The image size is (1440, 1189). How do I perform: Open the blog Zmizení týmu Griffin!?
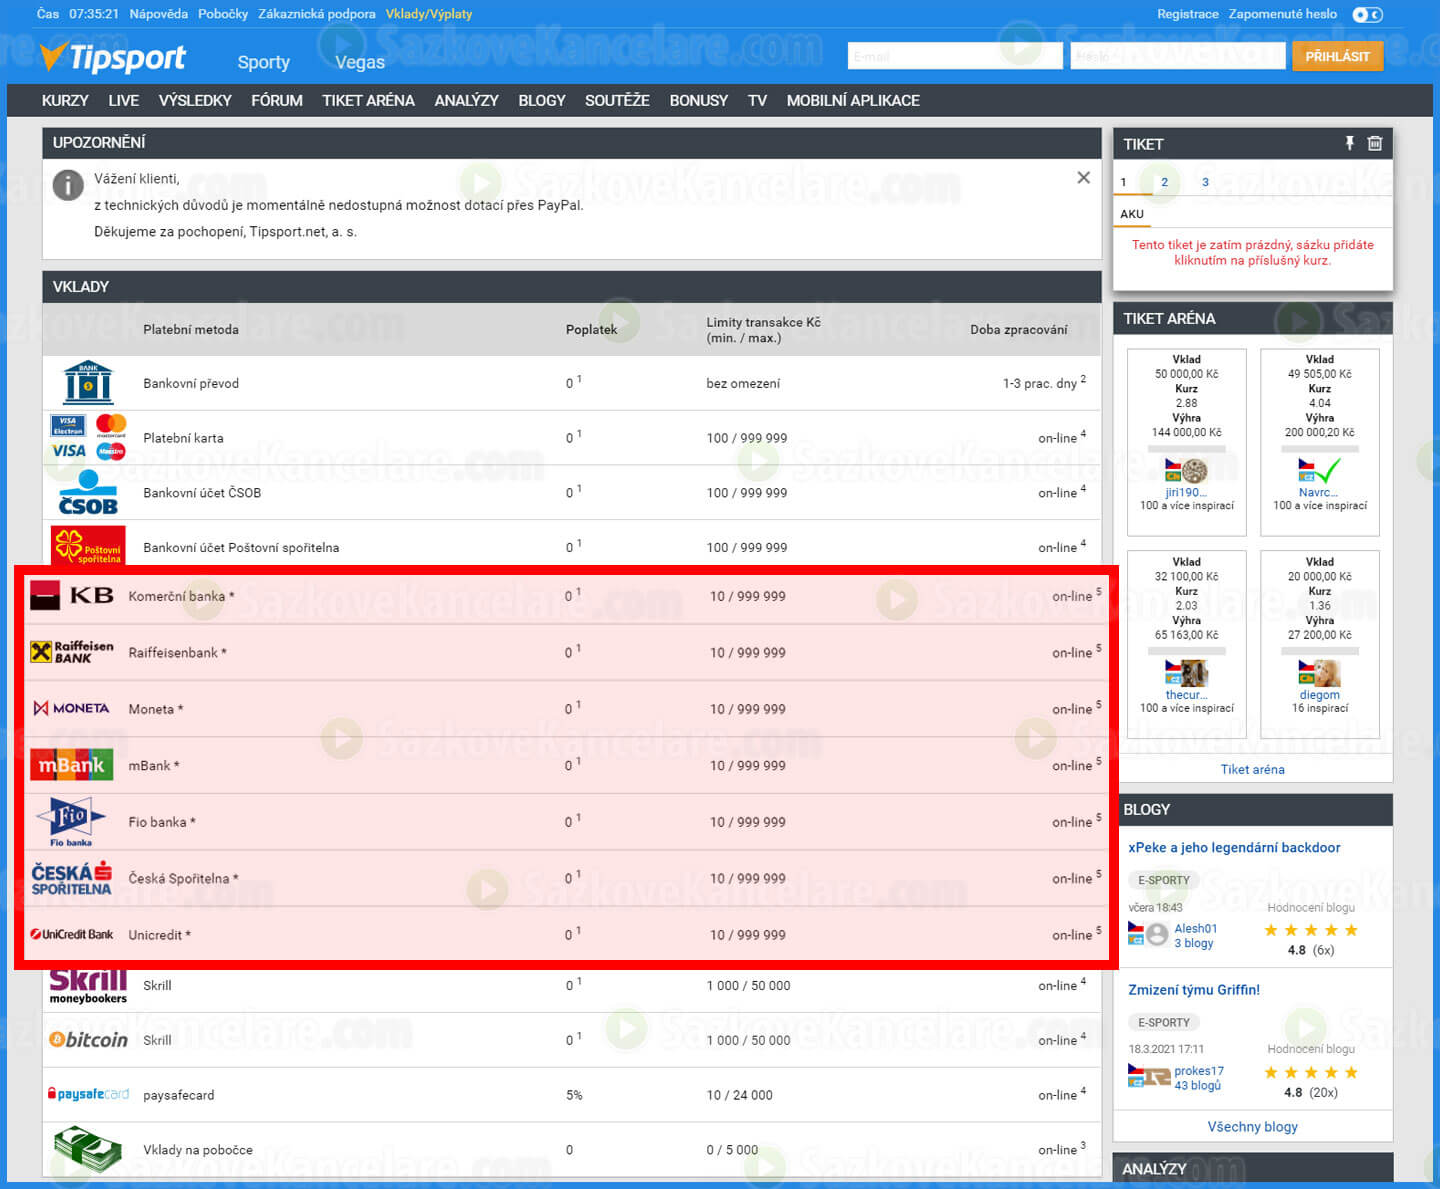point(1194,990)
